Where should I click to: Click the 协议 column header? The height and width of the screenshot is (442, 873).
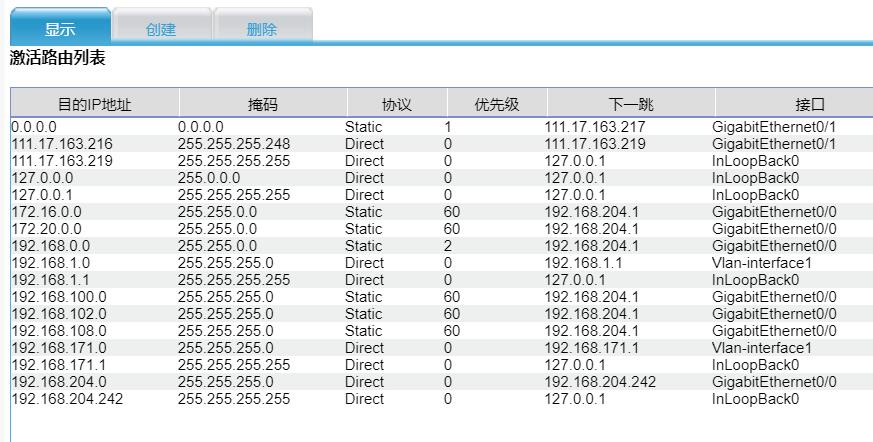pyautogui.click(x=397, y=104)
